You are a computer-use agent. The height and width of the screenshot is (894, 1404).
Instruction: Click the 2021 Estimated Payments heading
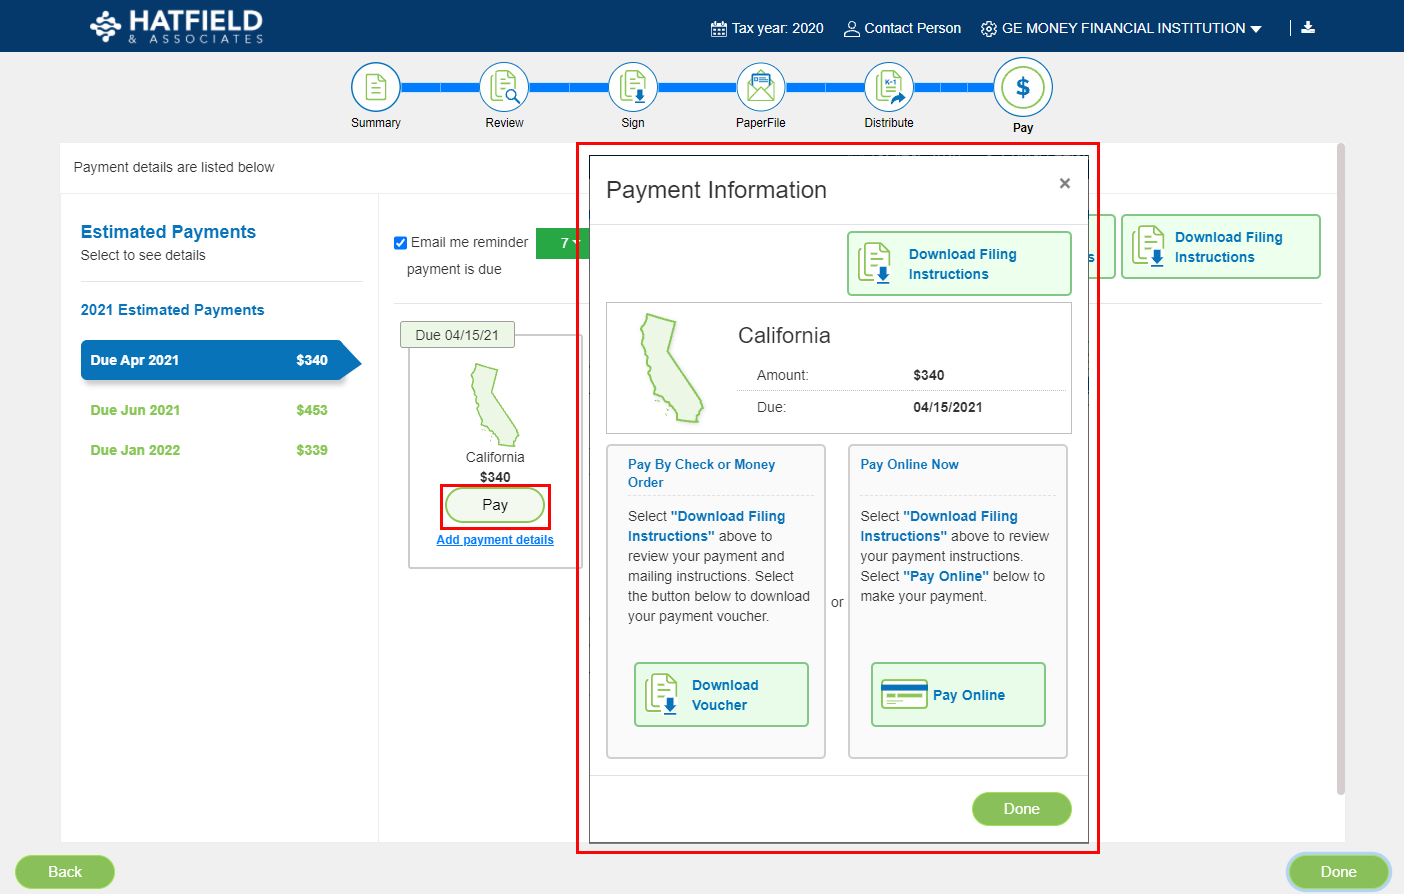coord(173,310)
